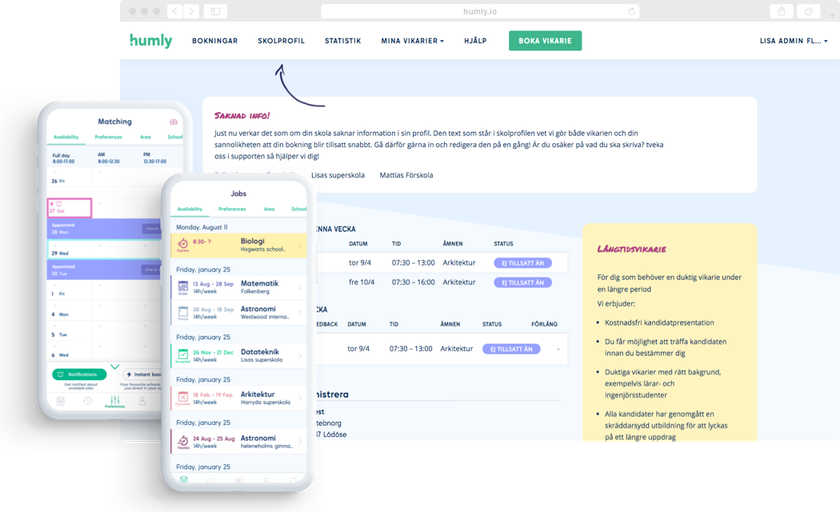The image size is (840, 512).
Task: Click the 07:30 – 16:00 time cell
Action: [413, 282]
